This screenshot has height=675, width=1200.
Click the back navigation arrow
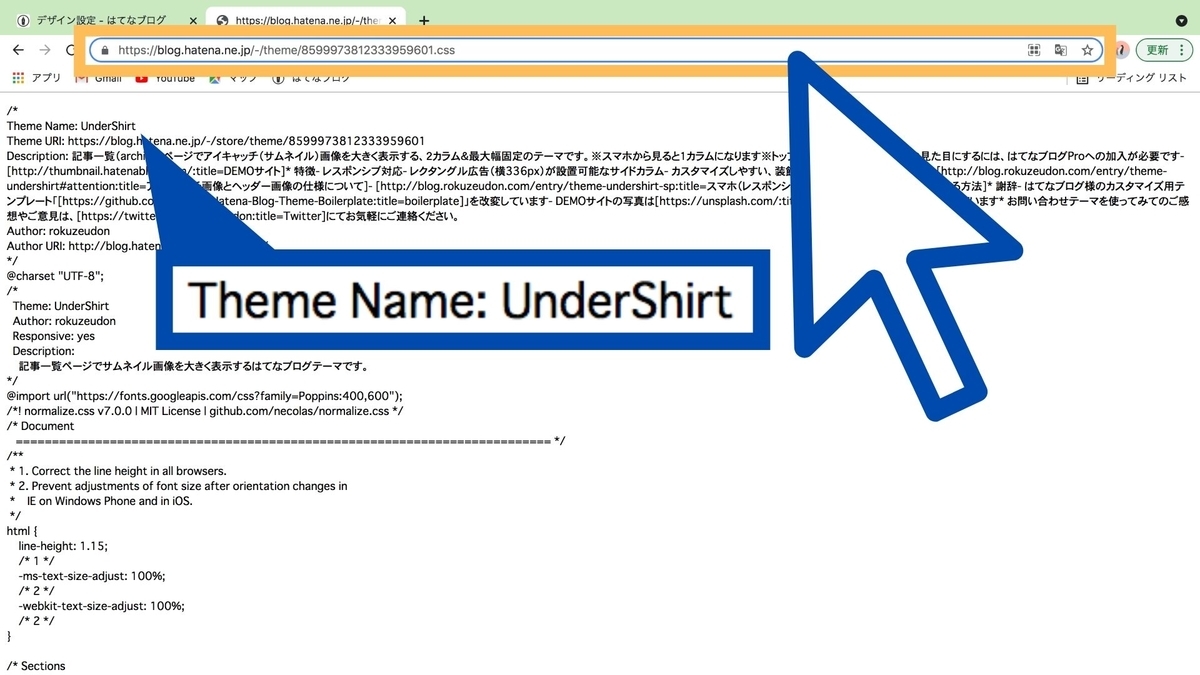coord(17,49)
